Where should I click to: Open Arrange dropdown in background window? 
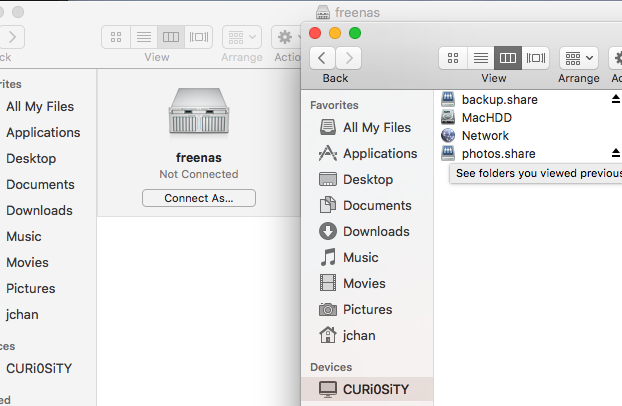coord(242,37)
